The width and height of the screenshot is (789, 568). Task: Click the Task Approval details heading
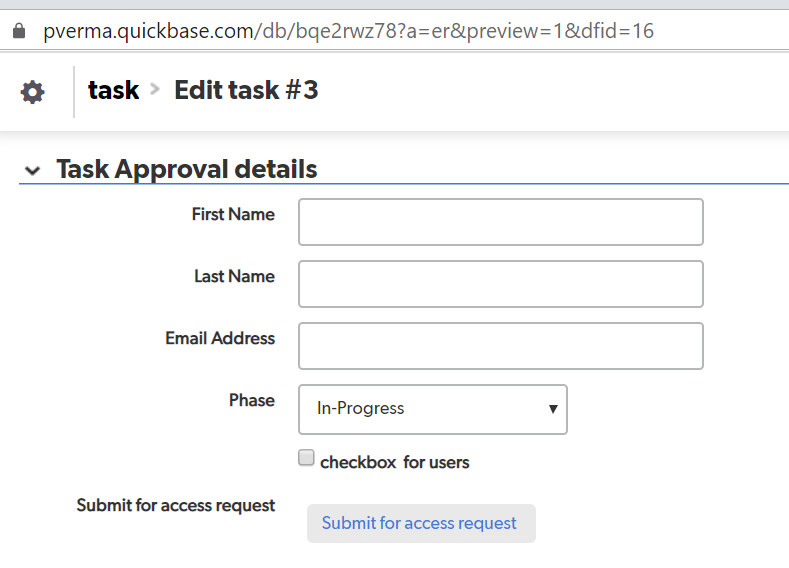coord(187,169)
